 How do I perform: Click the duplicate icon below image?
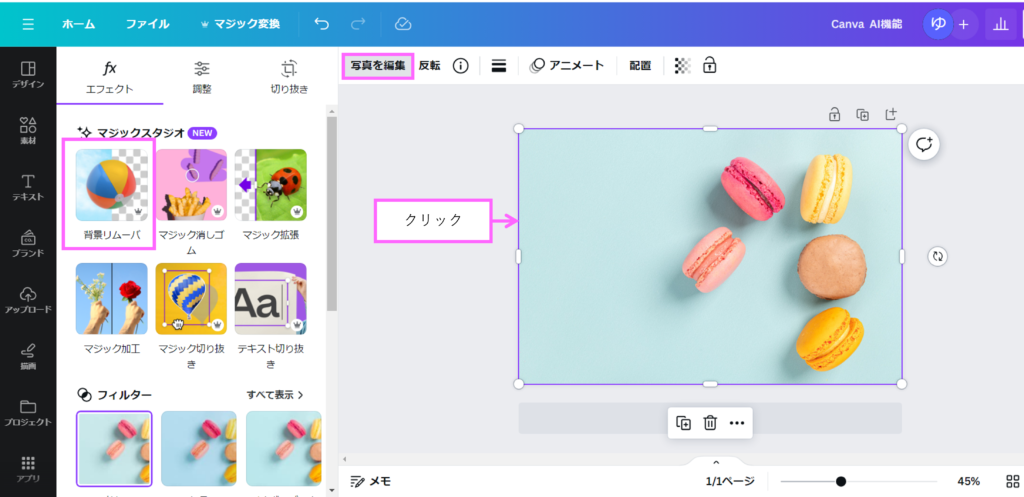(x=683, y=423)
